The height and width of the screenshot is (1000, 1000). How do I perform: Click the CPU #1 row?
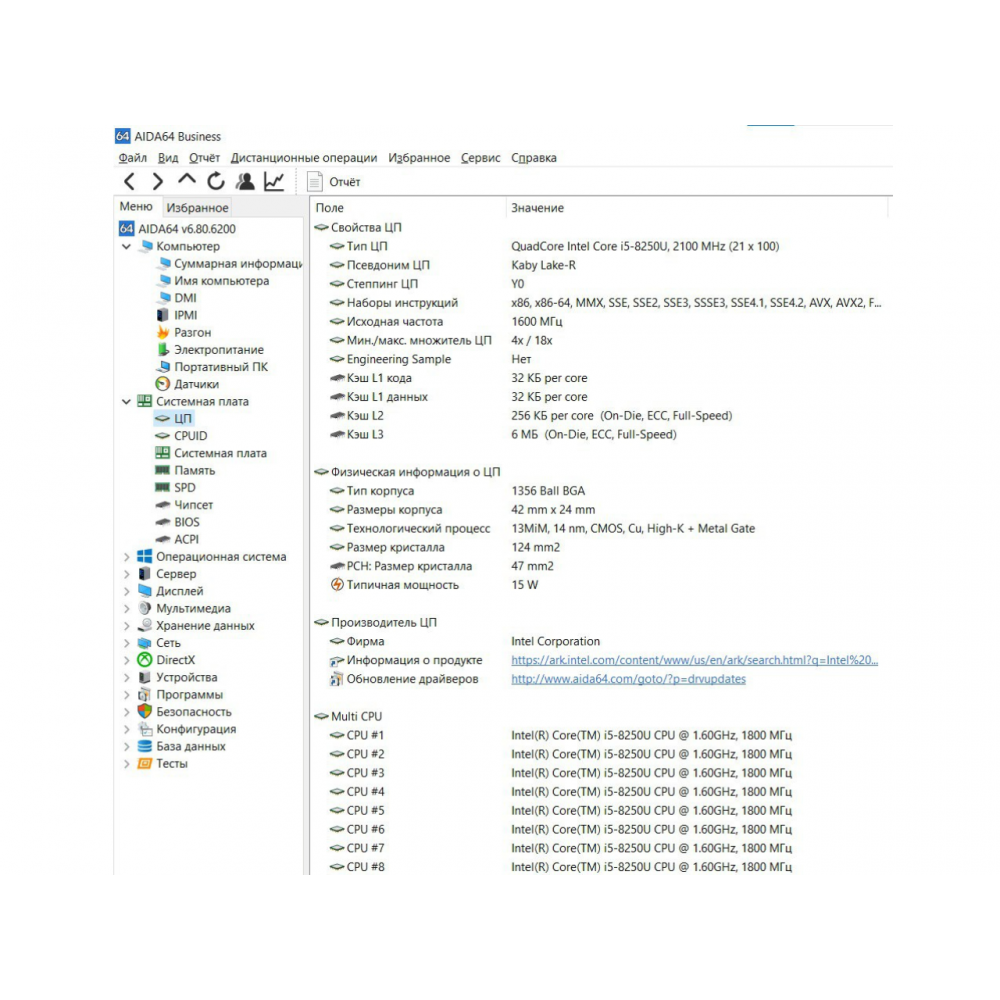(x=561, y=735)
